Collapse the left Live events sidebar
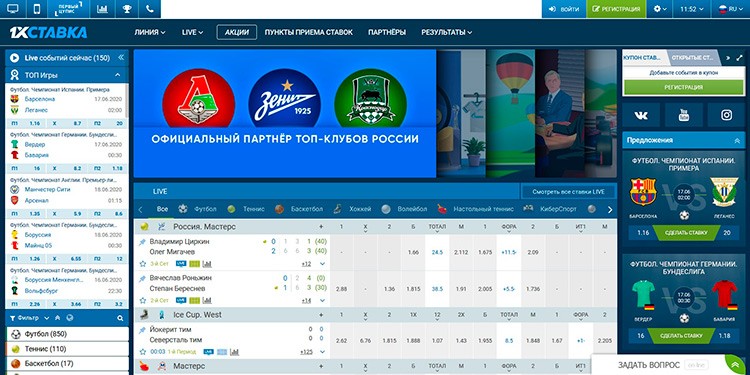The image size is (750, 375). tap(121, 57)
